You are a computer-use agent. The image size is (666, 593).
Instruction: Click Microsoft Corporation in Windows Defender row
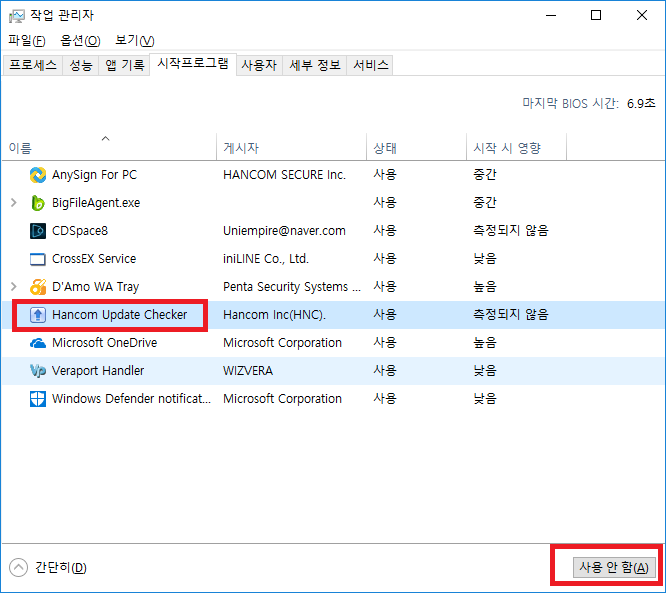coord(282,399)
